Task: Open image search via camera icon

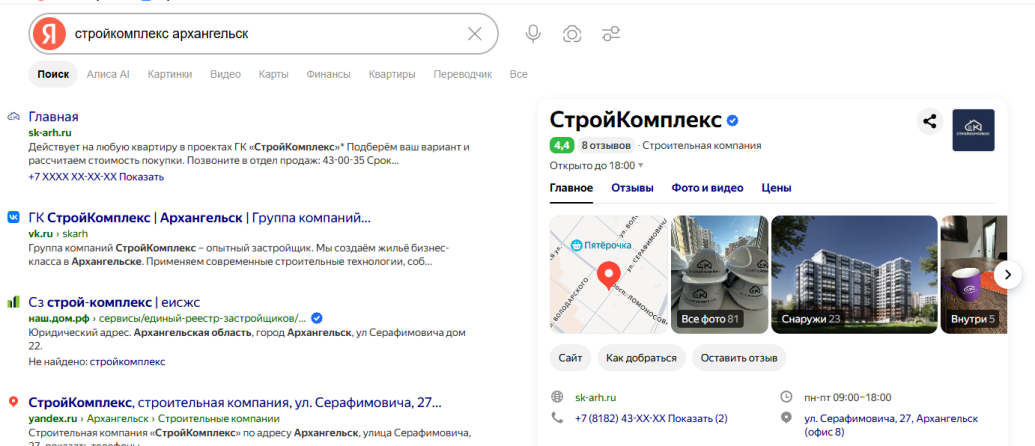Action: (x=572, y=34)
